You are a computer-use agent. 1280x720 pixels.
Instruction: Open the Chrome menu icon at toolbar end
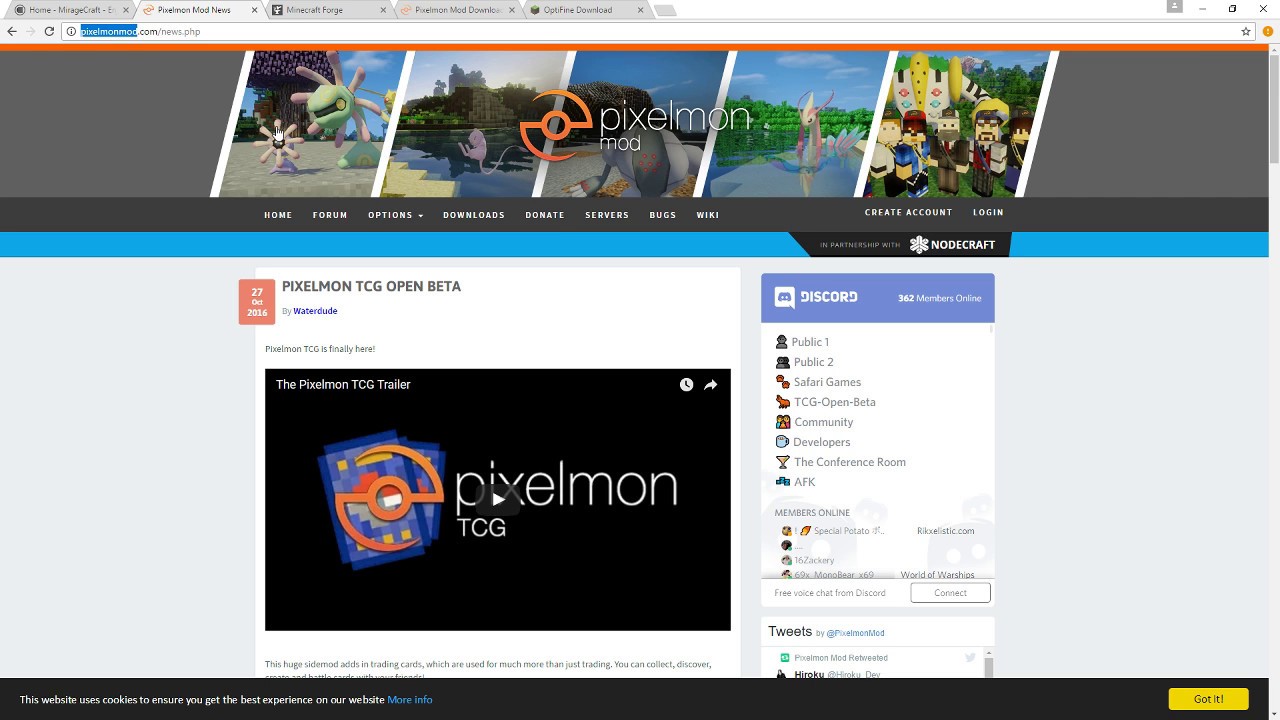point(1268,31)
